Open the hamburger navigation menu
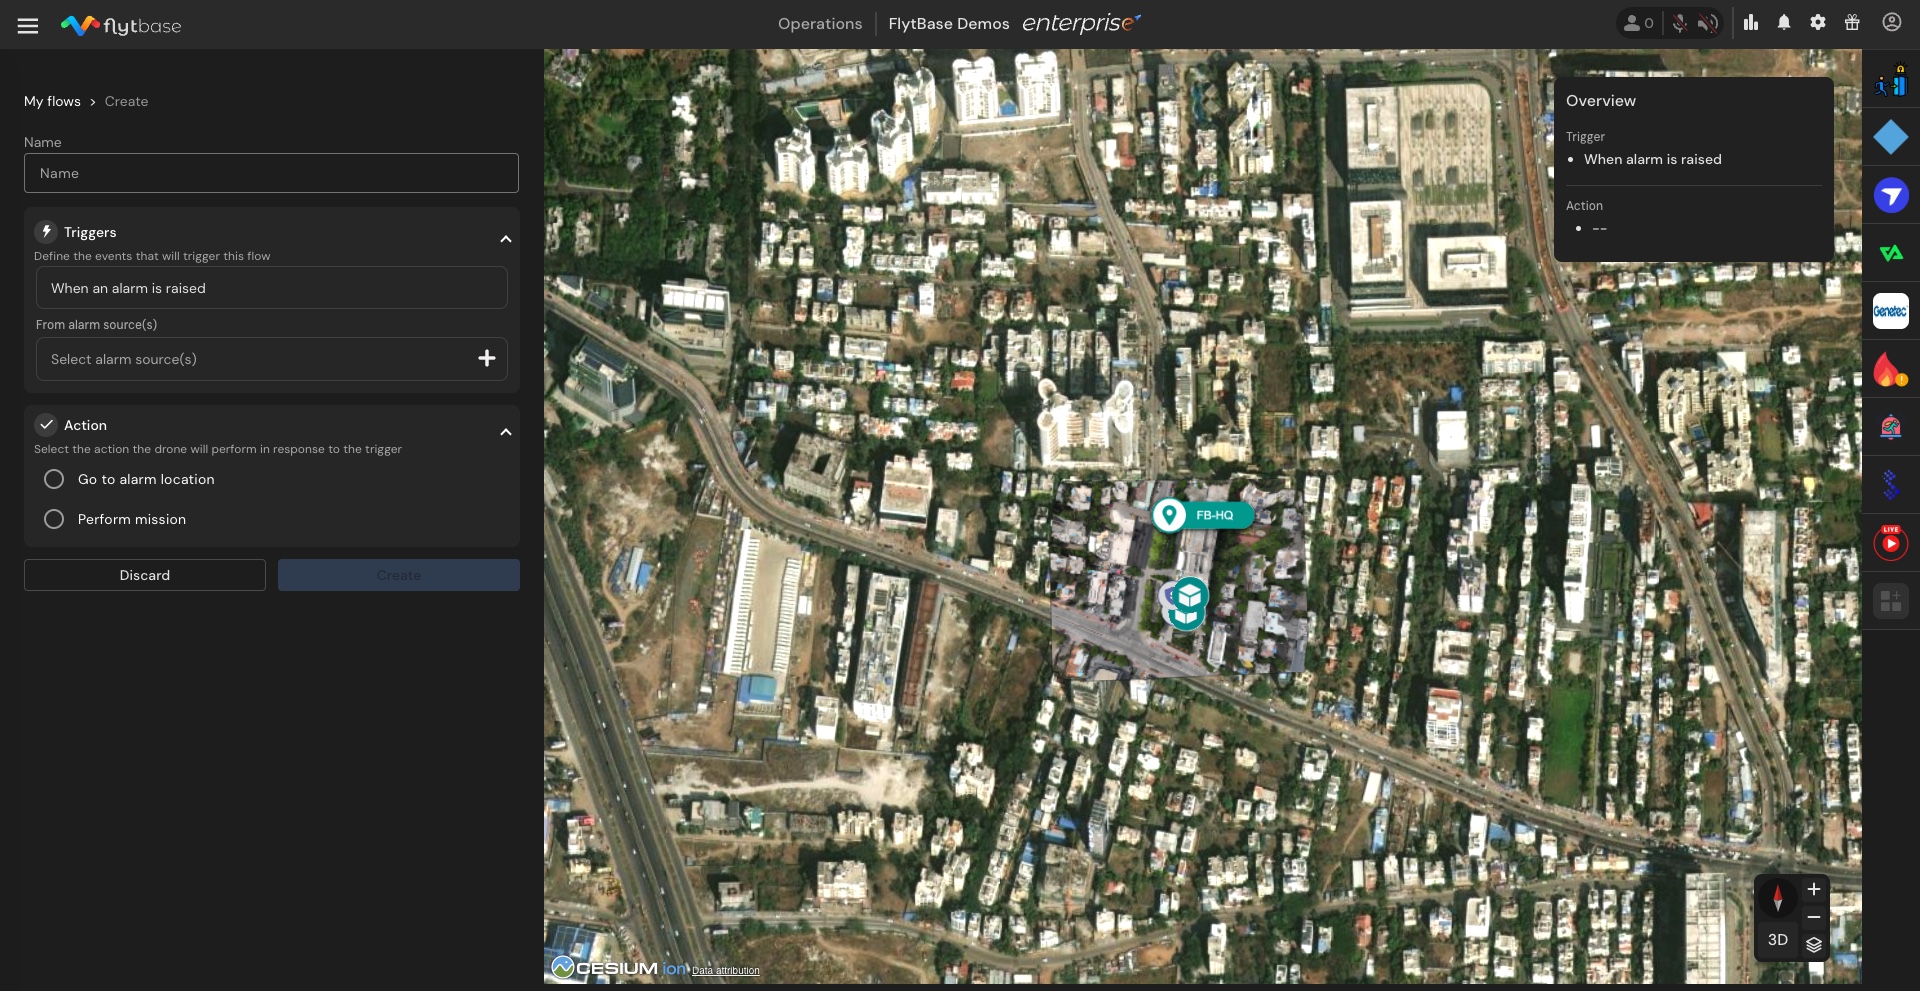The image size is (1920, 991). pyautogui.click(x=28, y=26)
